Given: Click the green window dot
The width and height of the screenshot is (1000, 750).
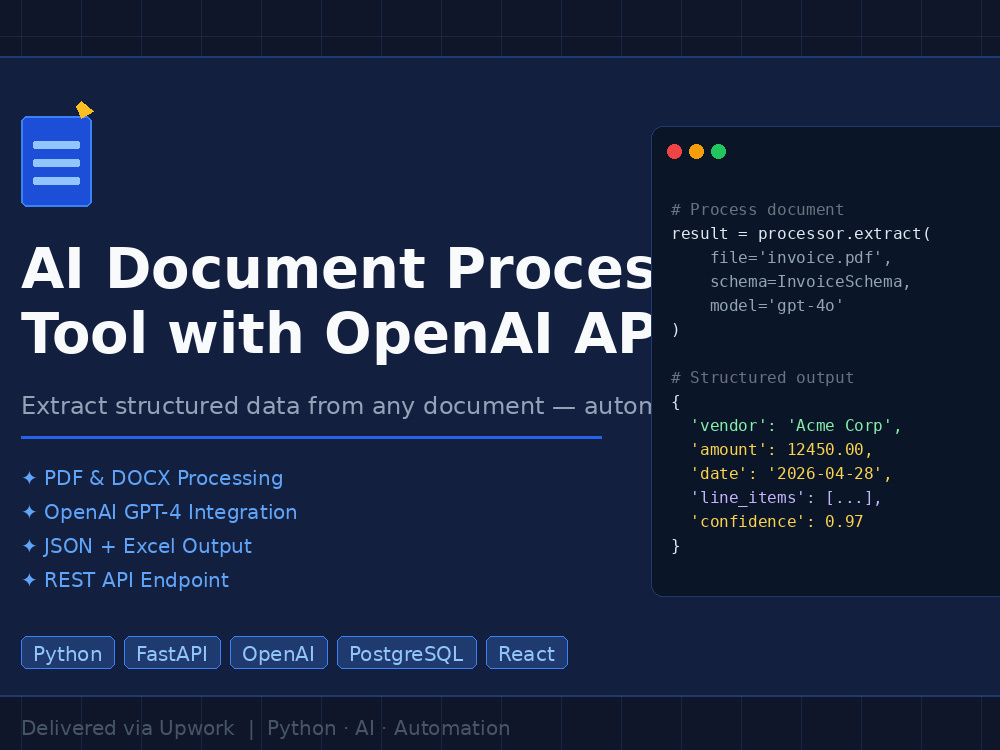Looking at the screenshot, I should [x=718, y=151].
